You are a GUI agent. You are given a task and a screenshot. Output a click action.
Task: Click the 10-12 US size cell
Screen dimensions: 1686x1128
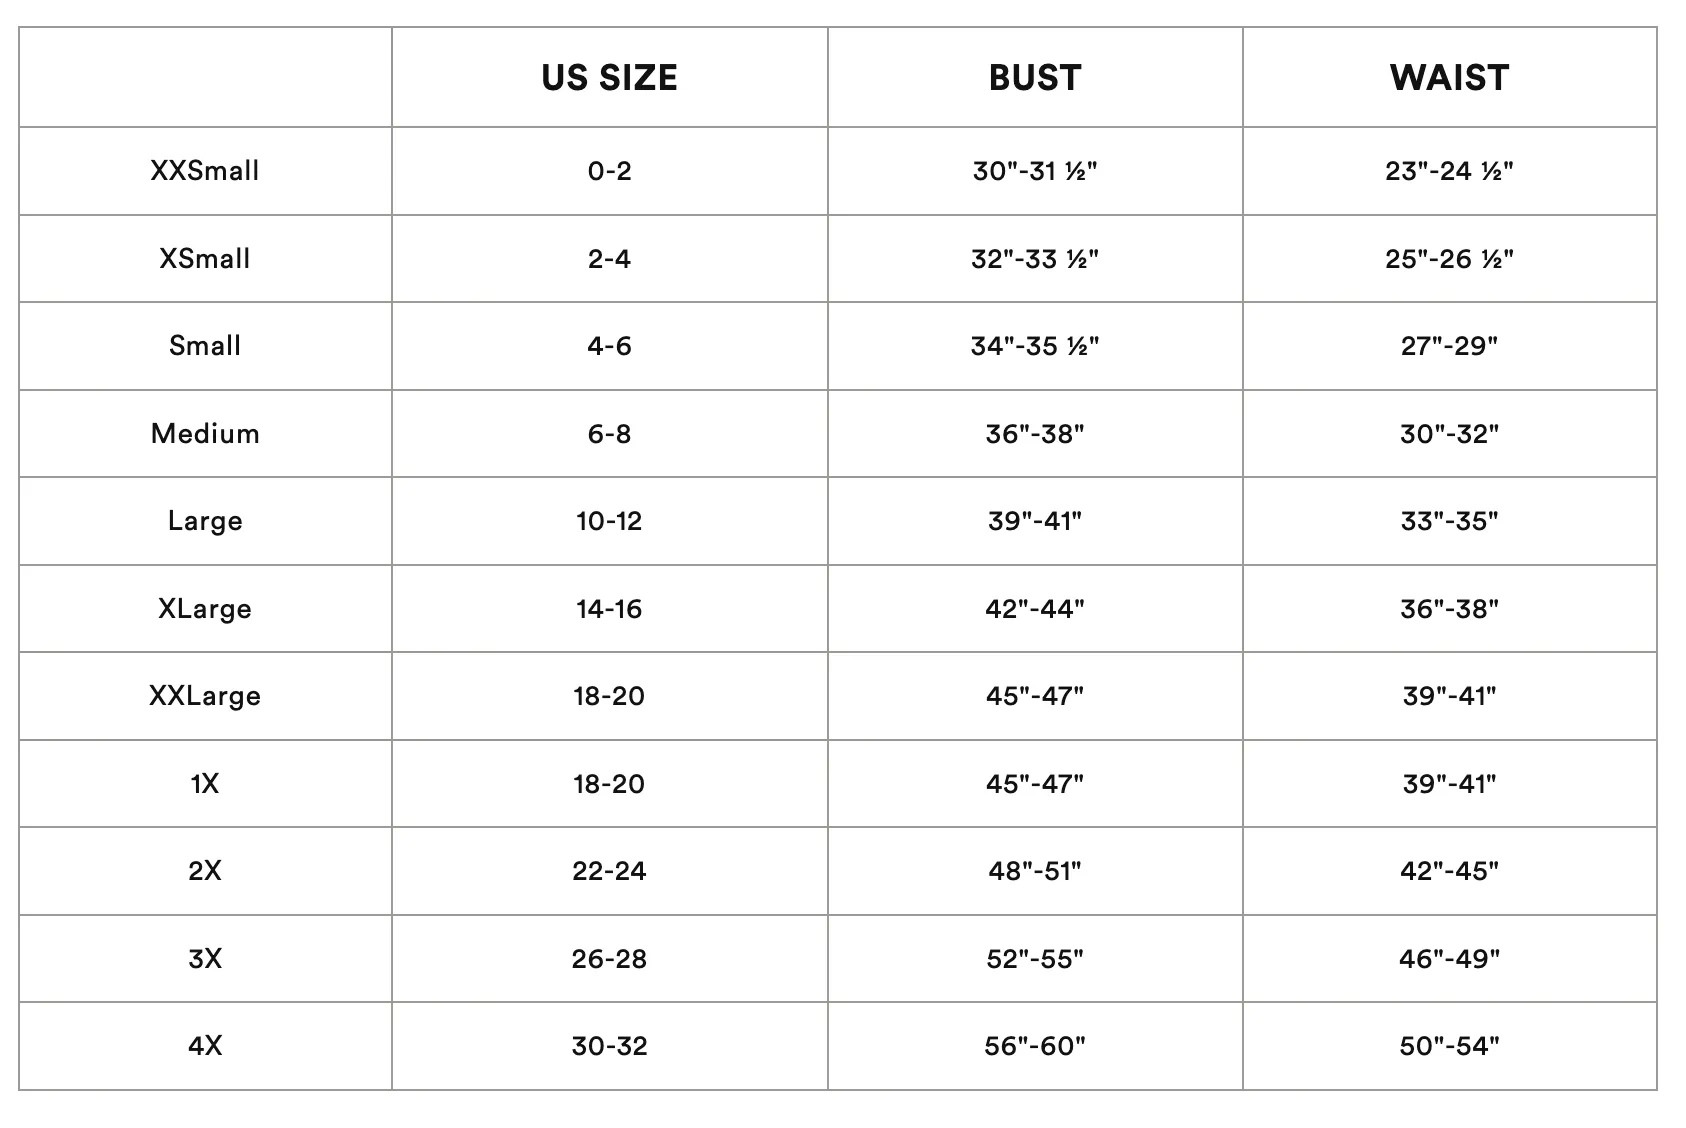point(609,521)
